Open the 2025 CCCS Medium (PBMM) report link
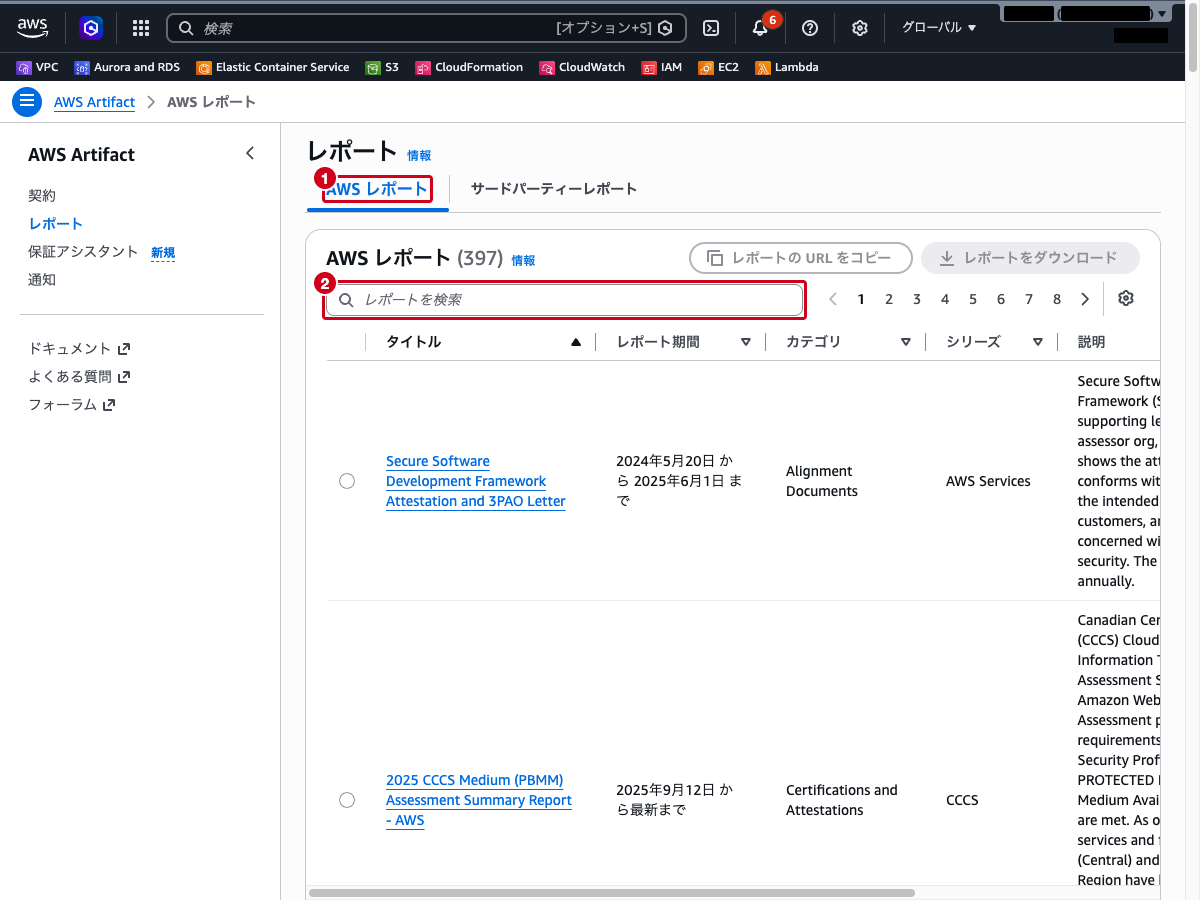1200x900 pixels. pos(479,800)
